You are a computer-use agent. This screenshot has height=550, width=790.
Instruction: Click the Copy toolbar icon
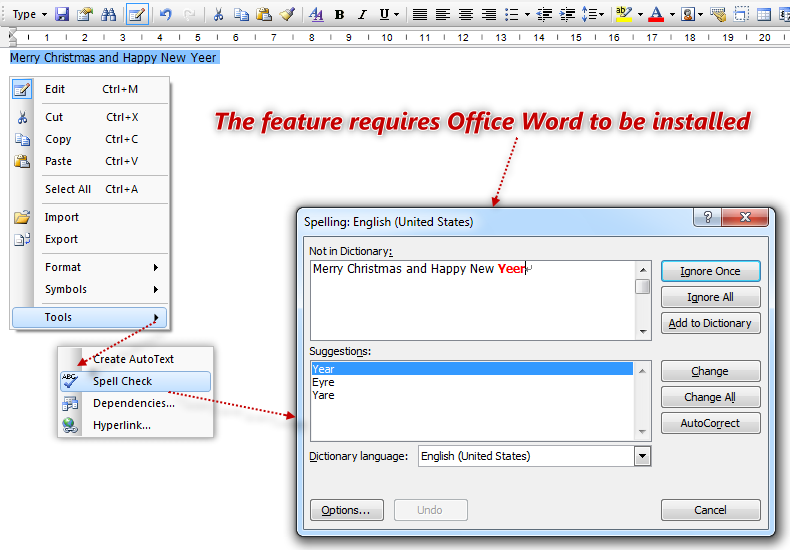coord(241,14)
